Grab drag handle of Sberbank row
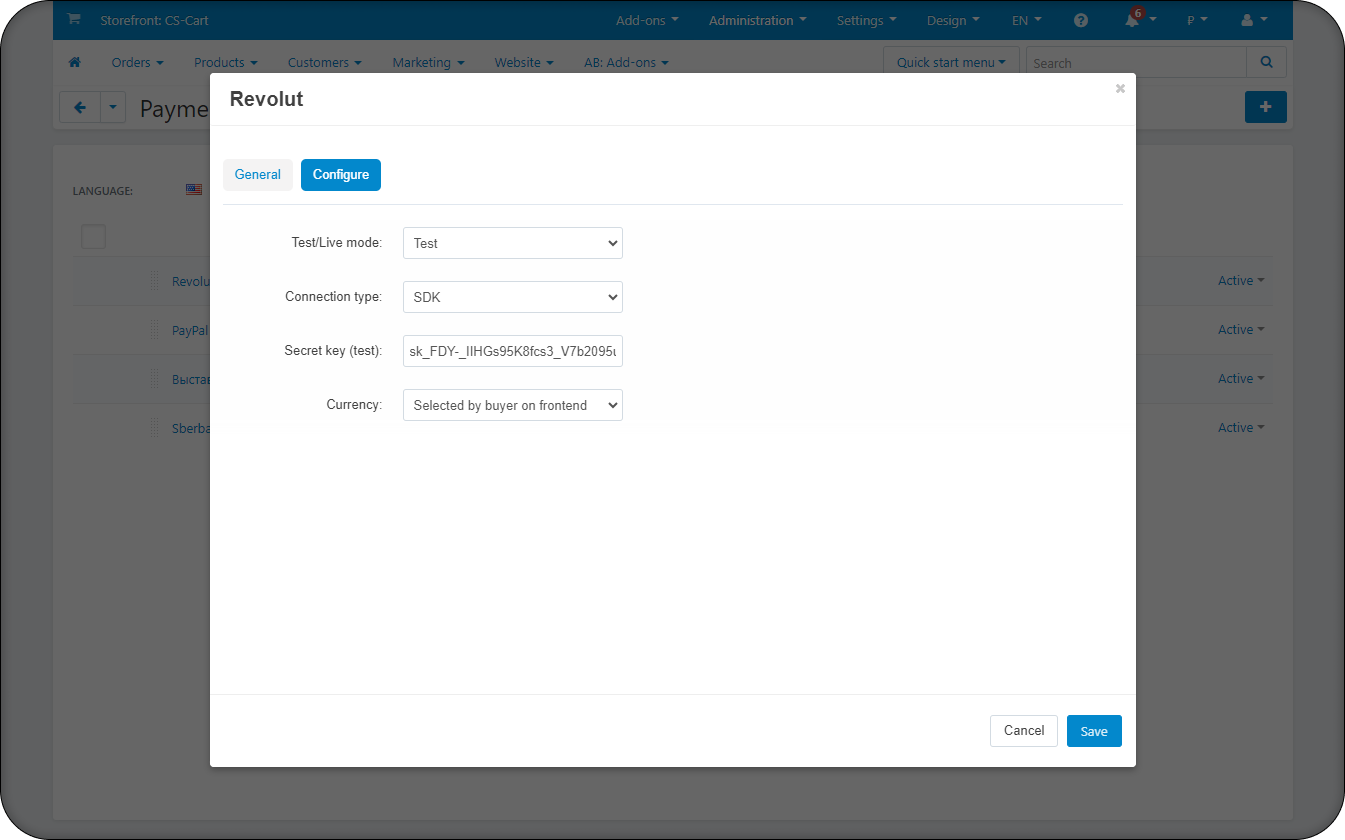 point(154,428)
